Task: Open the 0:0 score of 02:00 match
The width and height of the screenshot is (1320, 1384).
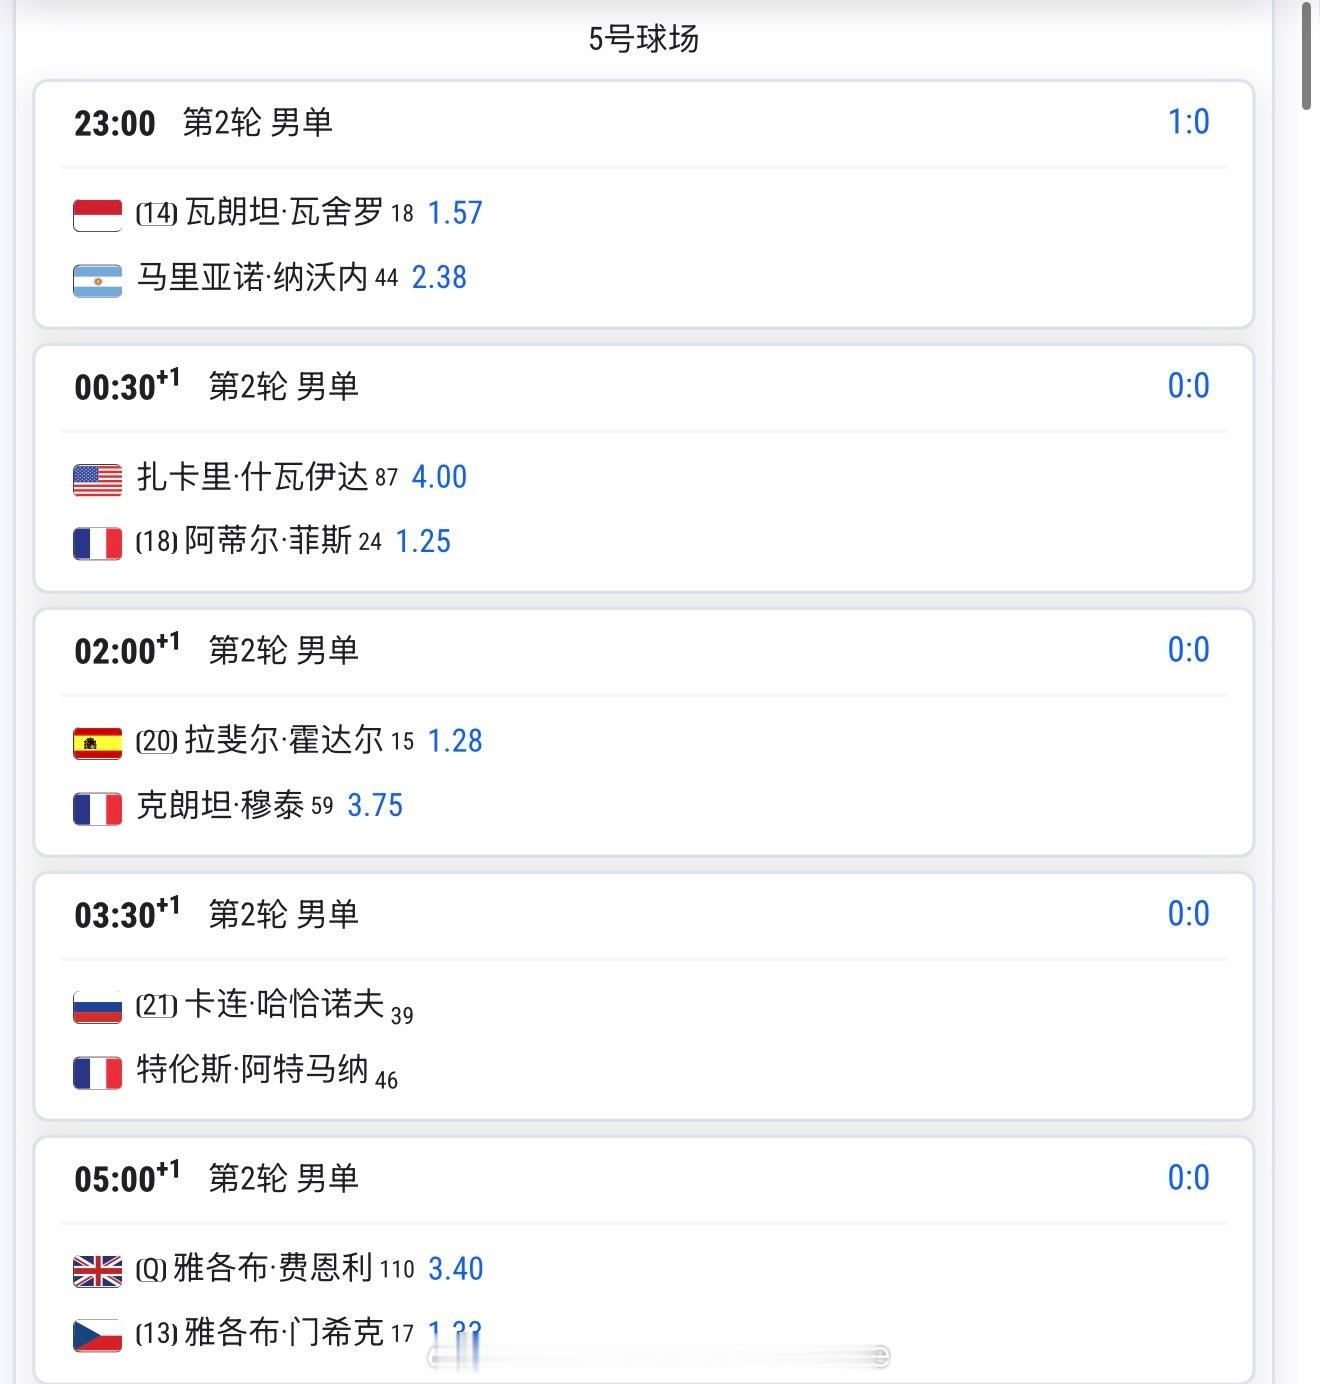Action: 1188,650
